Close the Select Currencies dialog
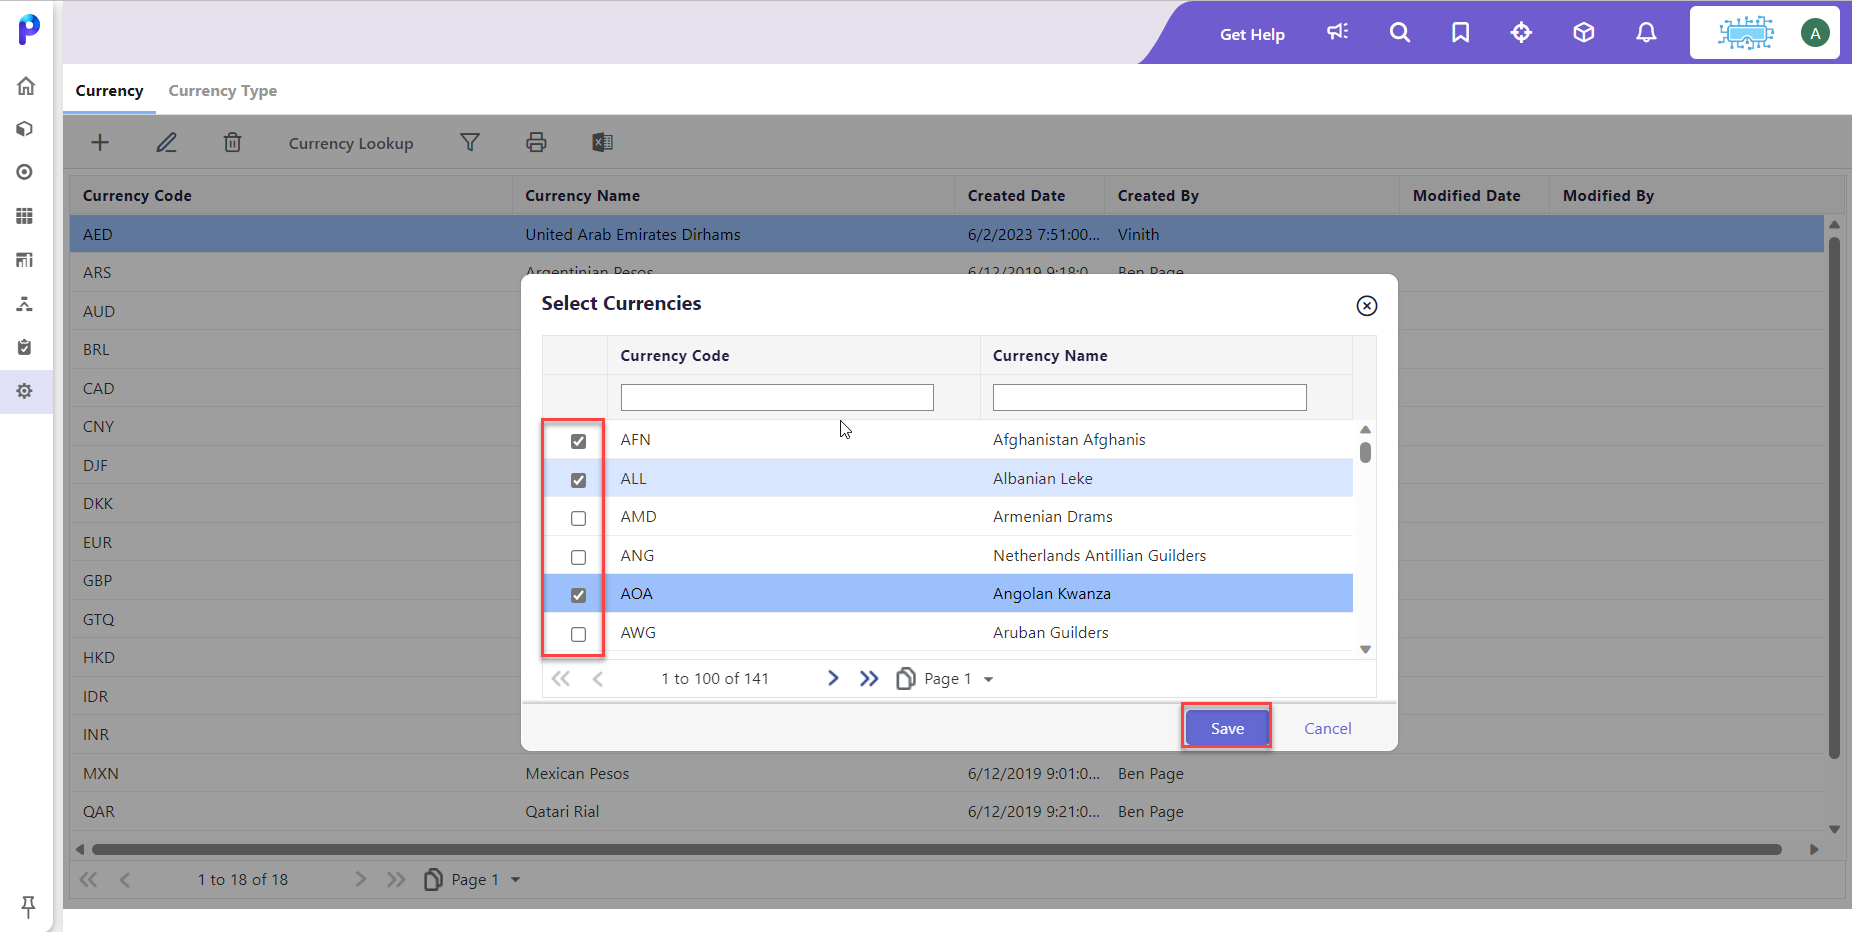Screen dimensions: 1852x932 tap(1367, 306)
